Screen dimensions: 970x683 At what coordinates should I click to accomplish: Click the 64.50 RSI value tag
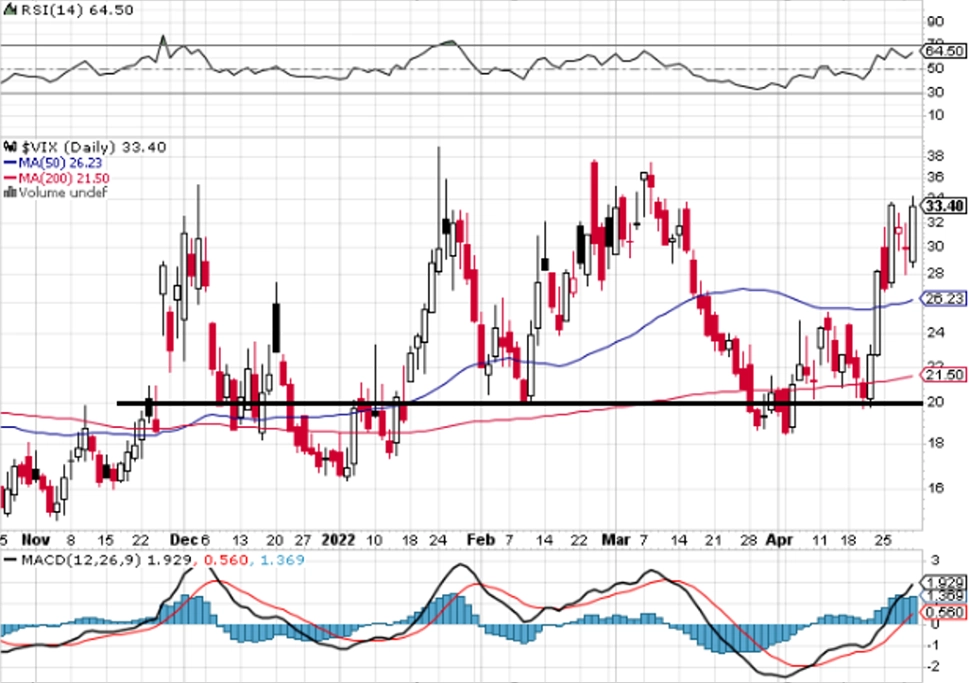943,51
